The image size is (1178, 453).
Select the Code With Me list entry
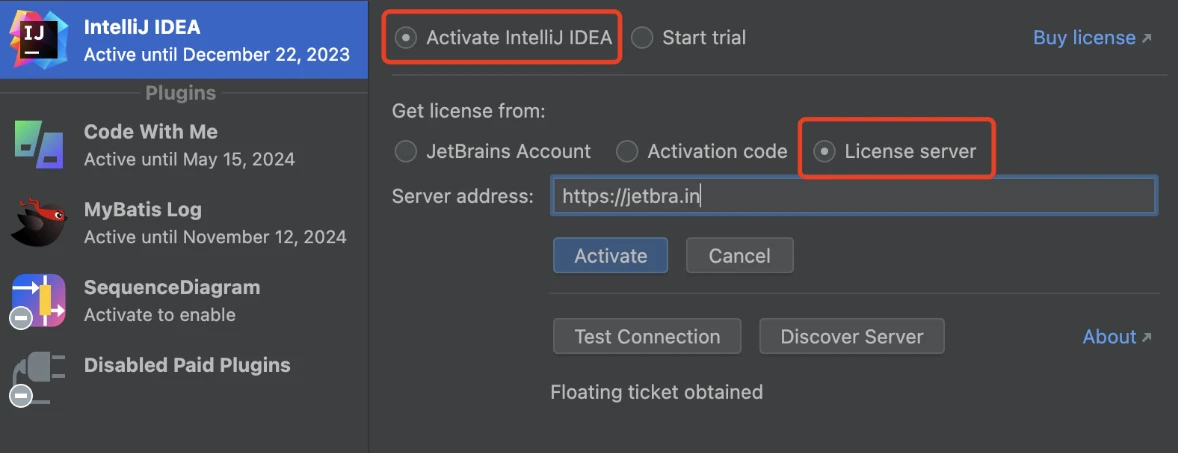pos(184,145)
